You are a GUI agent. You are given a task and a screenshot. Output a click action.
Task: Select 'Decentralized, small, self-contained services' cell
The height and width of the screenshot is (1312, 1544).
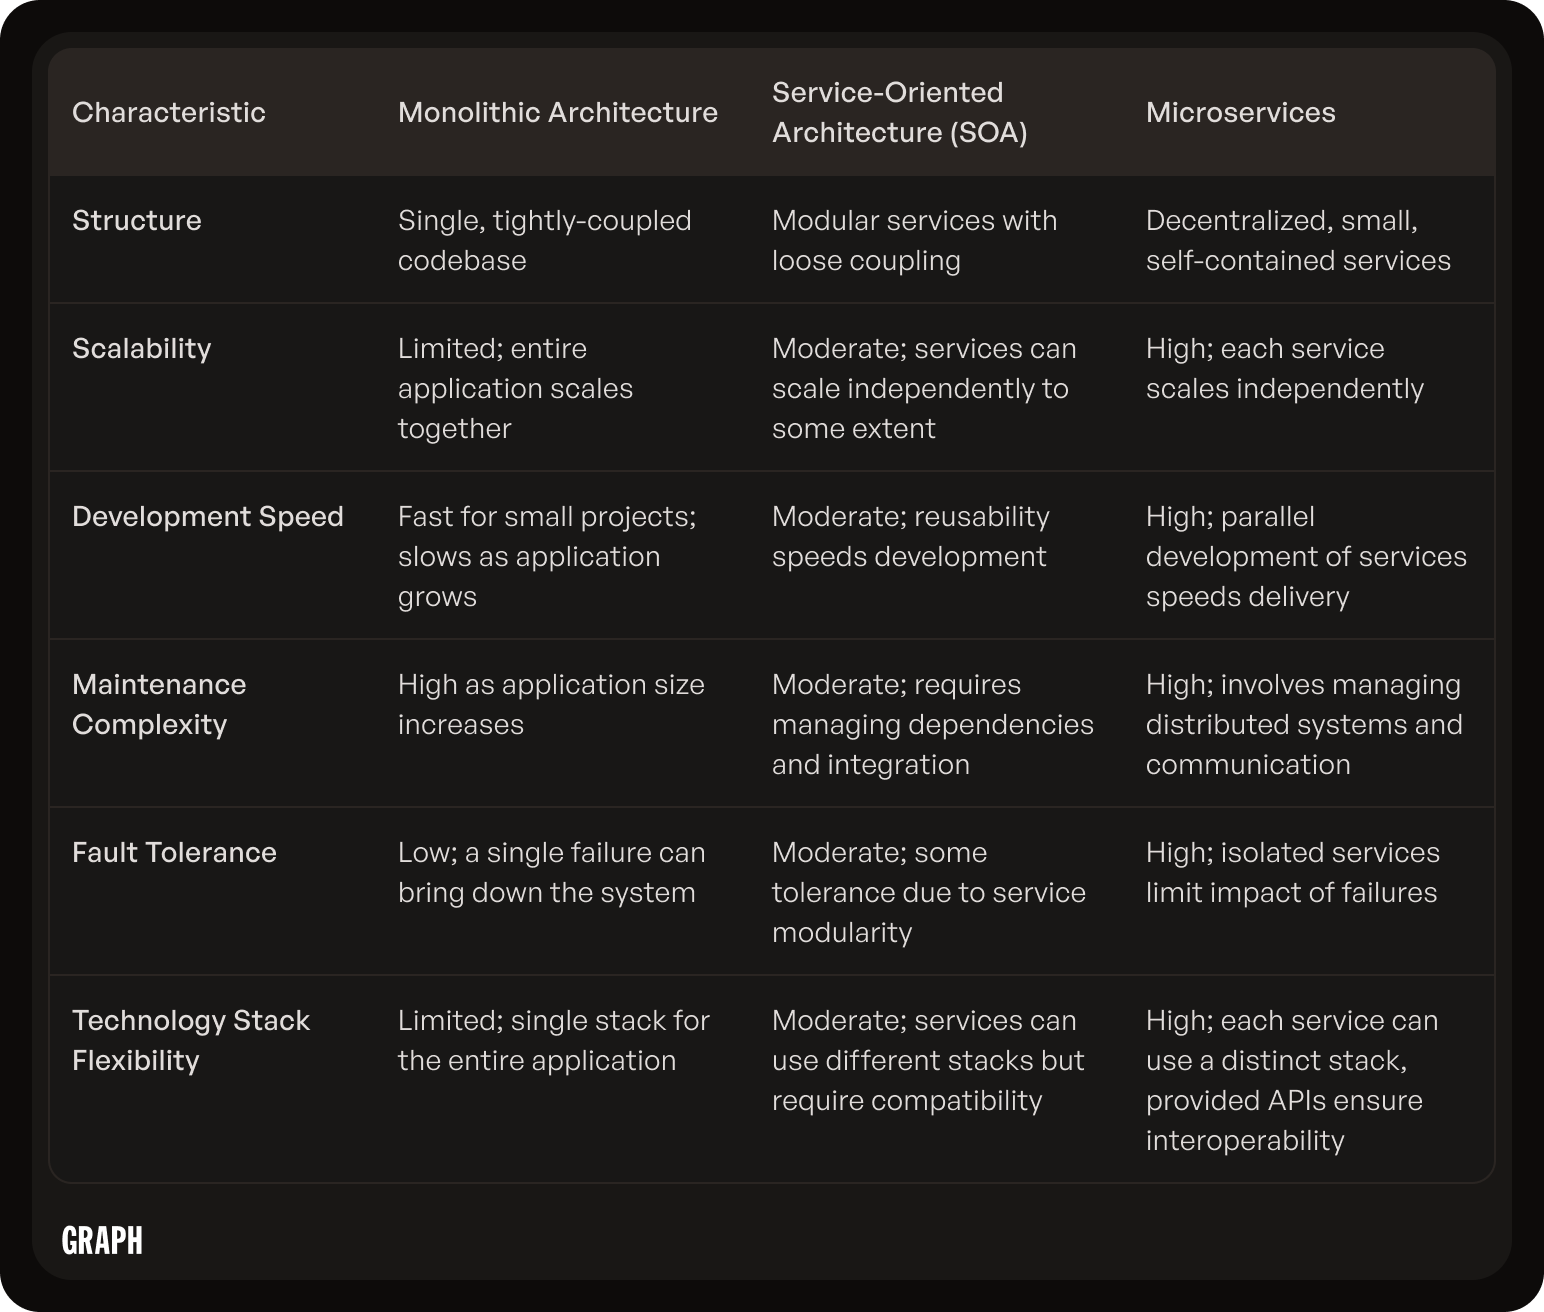(x=1298, y=240)
